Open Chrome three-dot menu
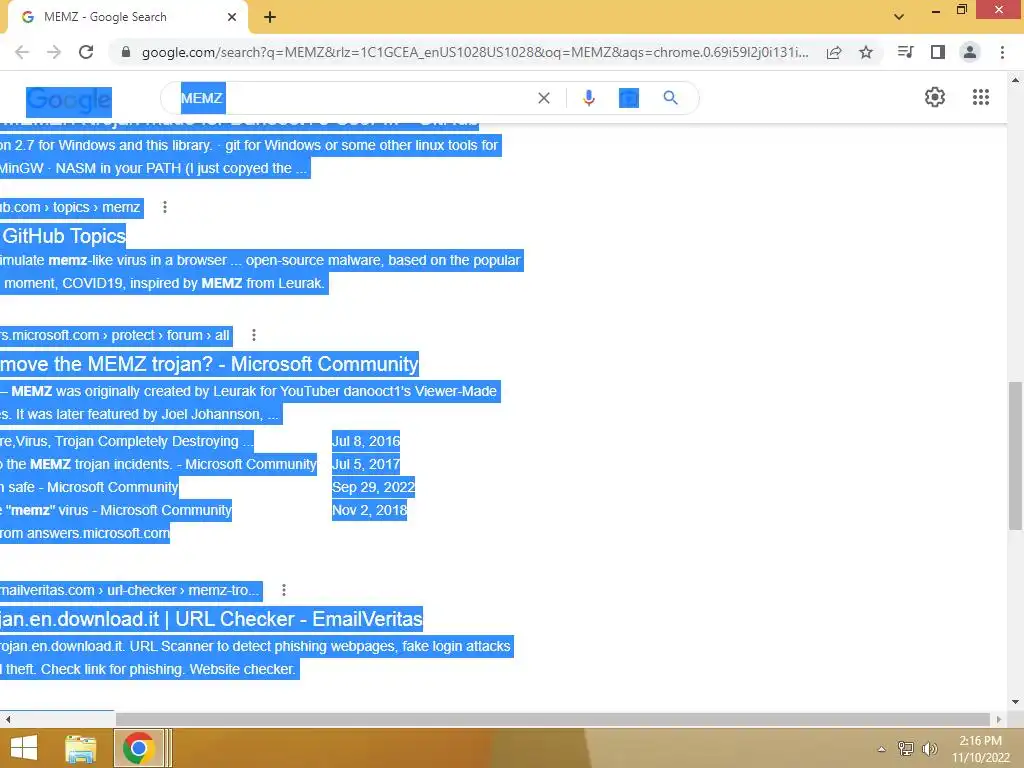Image resolution: width=1024 pixels, height=768 pixels. [x=1002, y=52]
